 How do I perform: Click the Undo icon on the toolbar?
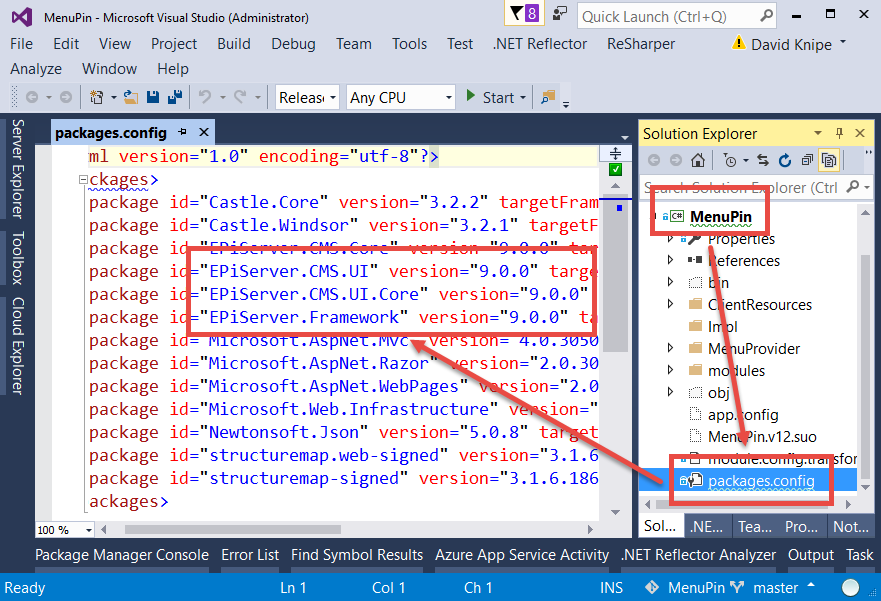pos(203,97)
